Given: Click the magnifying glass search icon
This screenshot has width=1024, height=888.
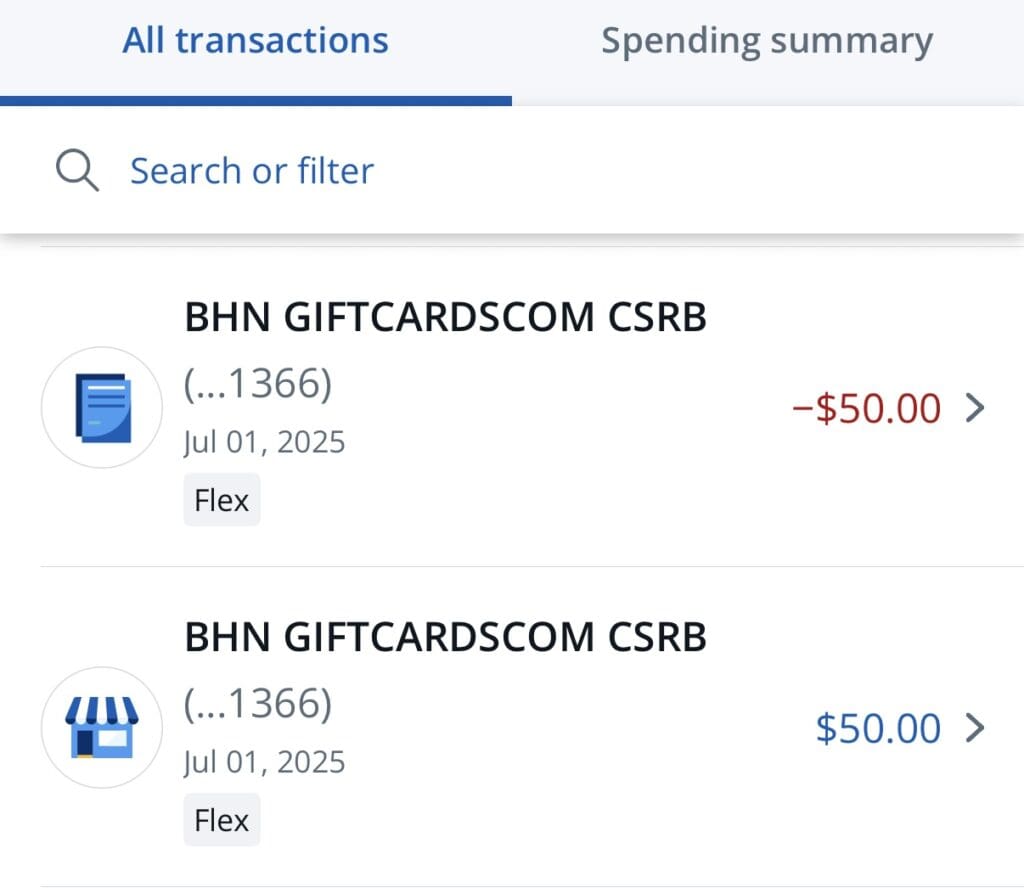Looking at the screenshot, I should click(x=77, y=171).
